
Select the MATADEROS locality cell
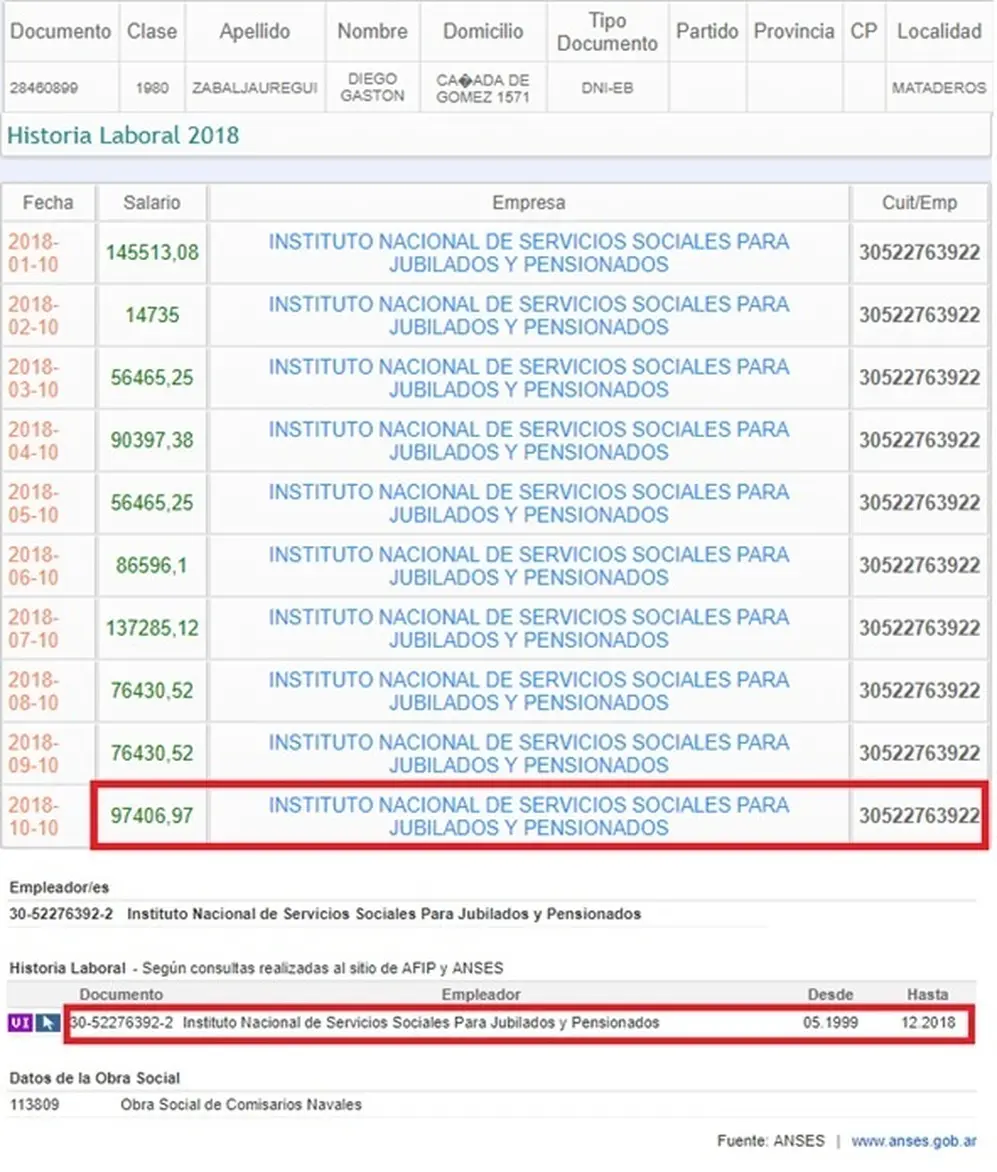coord(939,88)
